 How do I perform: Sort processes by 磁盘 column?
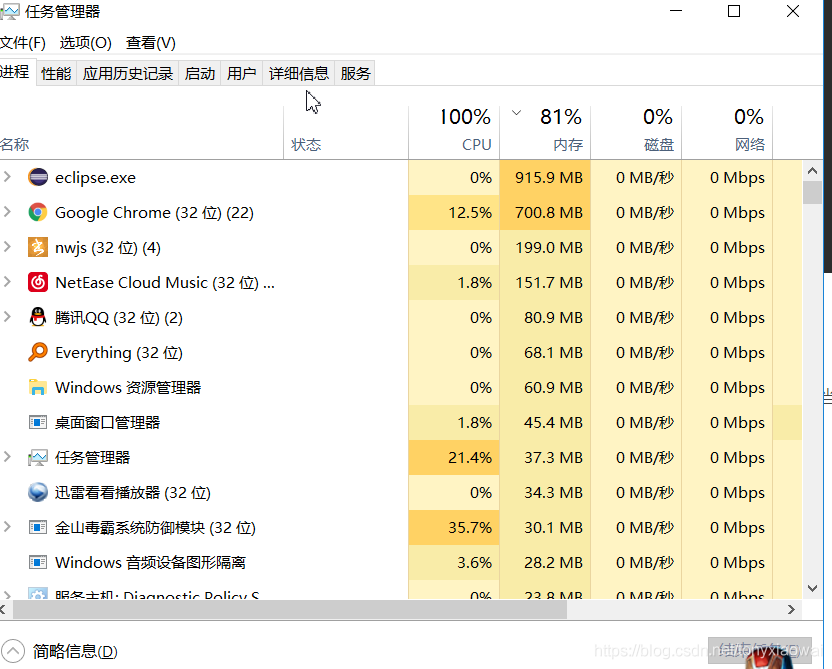[x=636, y=133]
